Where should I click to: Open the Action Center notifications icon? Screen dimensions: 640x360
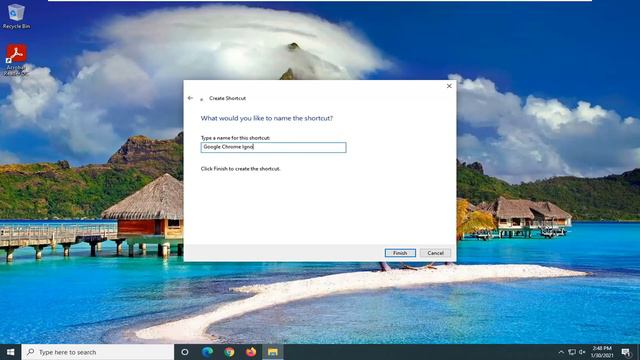[626, 352]
